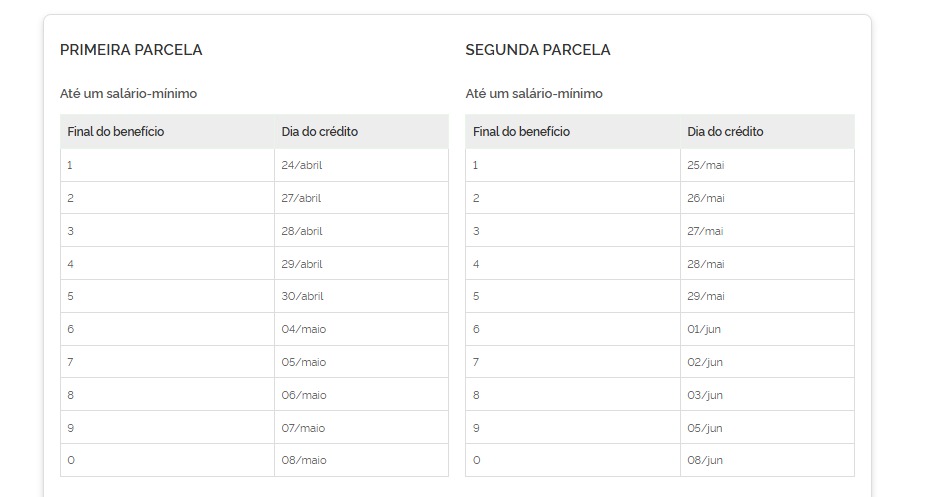This screenshot has height=497, width=926.
Task: Select the 28/abril date cell
Action: click(302, 231)
